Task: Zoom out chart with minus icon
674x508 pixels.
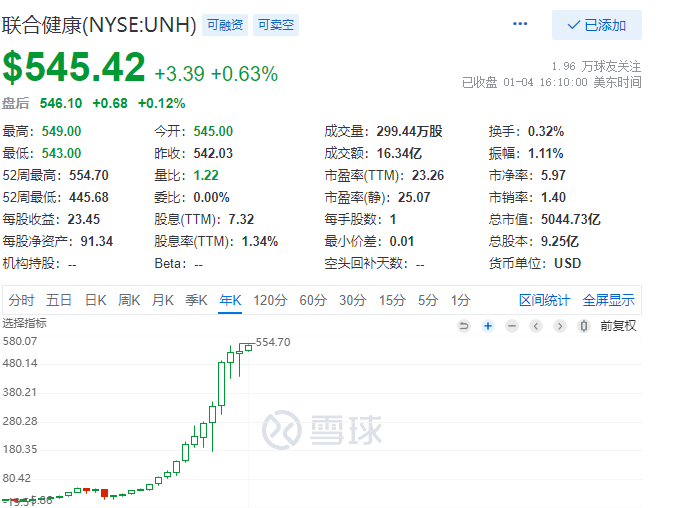Action: pos(512,326)
